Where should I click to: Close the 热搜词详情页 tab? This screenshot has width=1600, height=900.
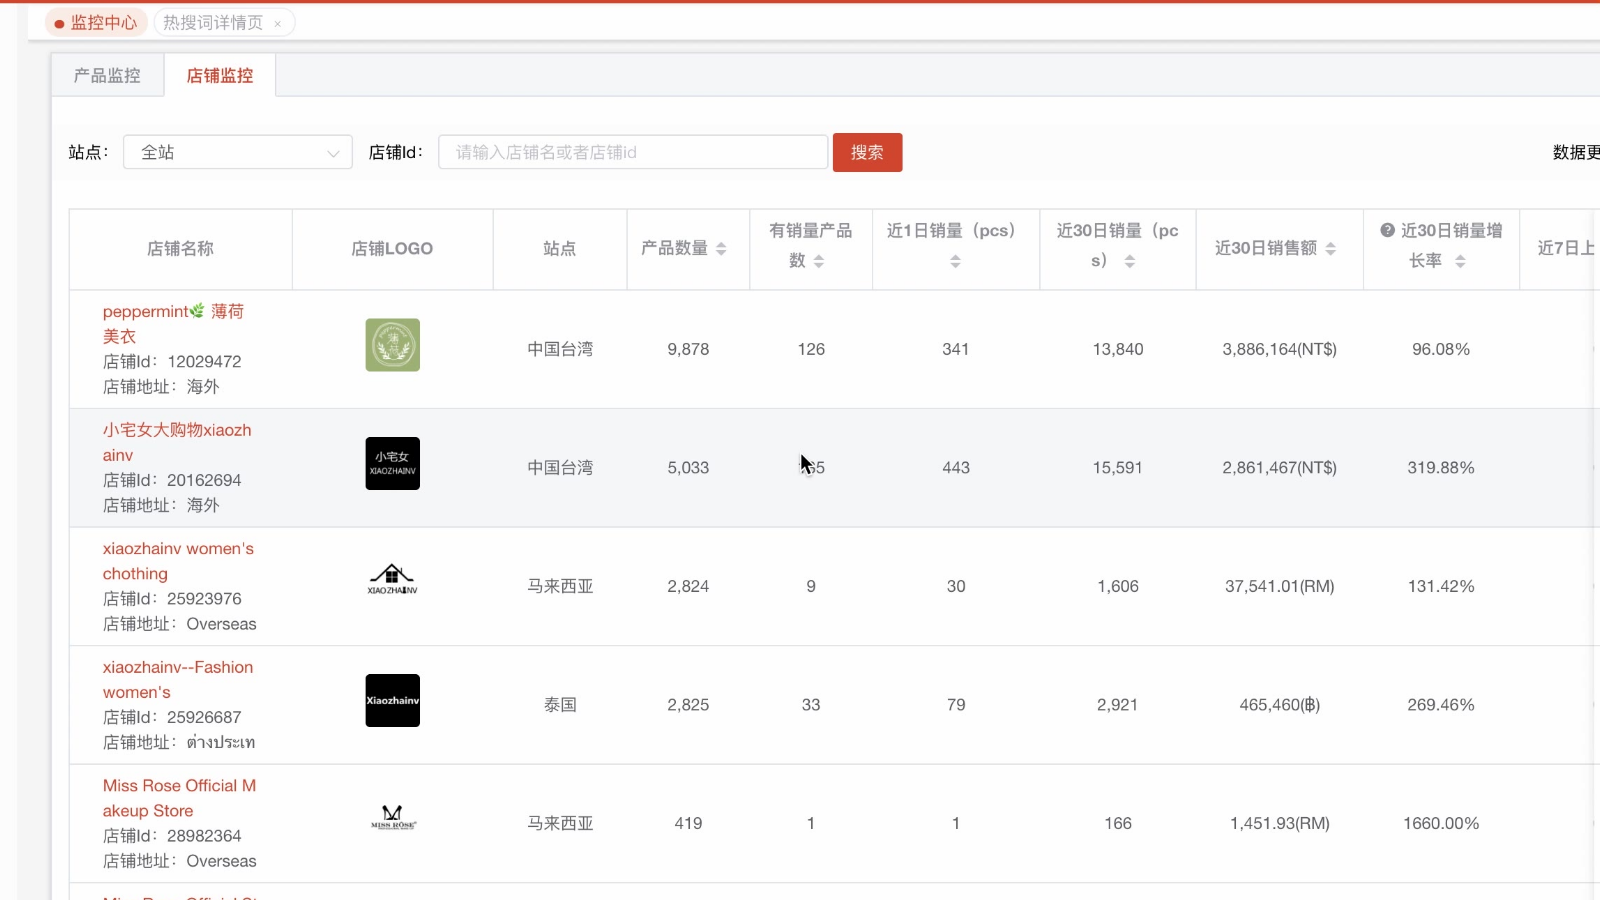coord(278,24)
